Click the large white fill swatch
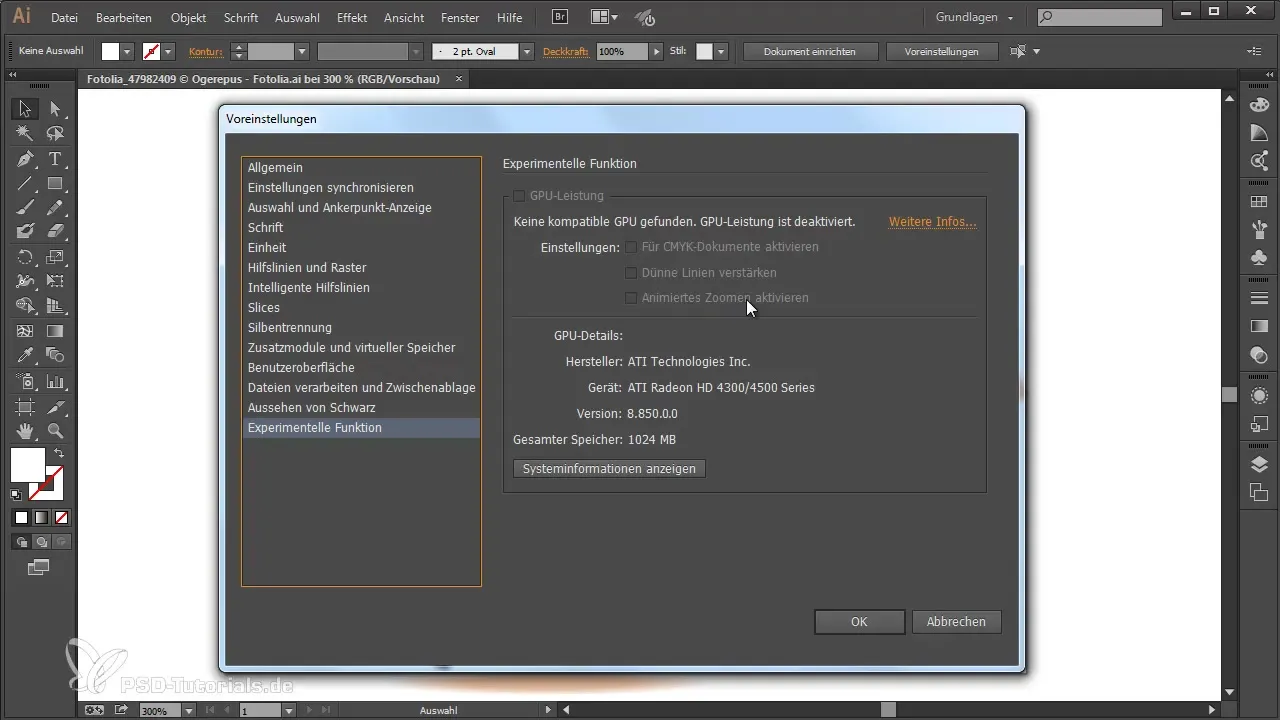This screenshot has height=720, width=1280. pyautogui.click(x=27, y=464)
